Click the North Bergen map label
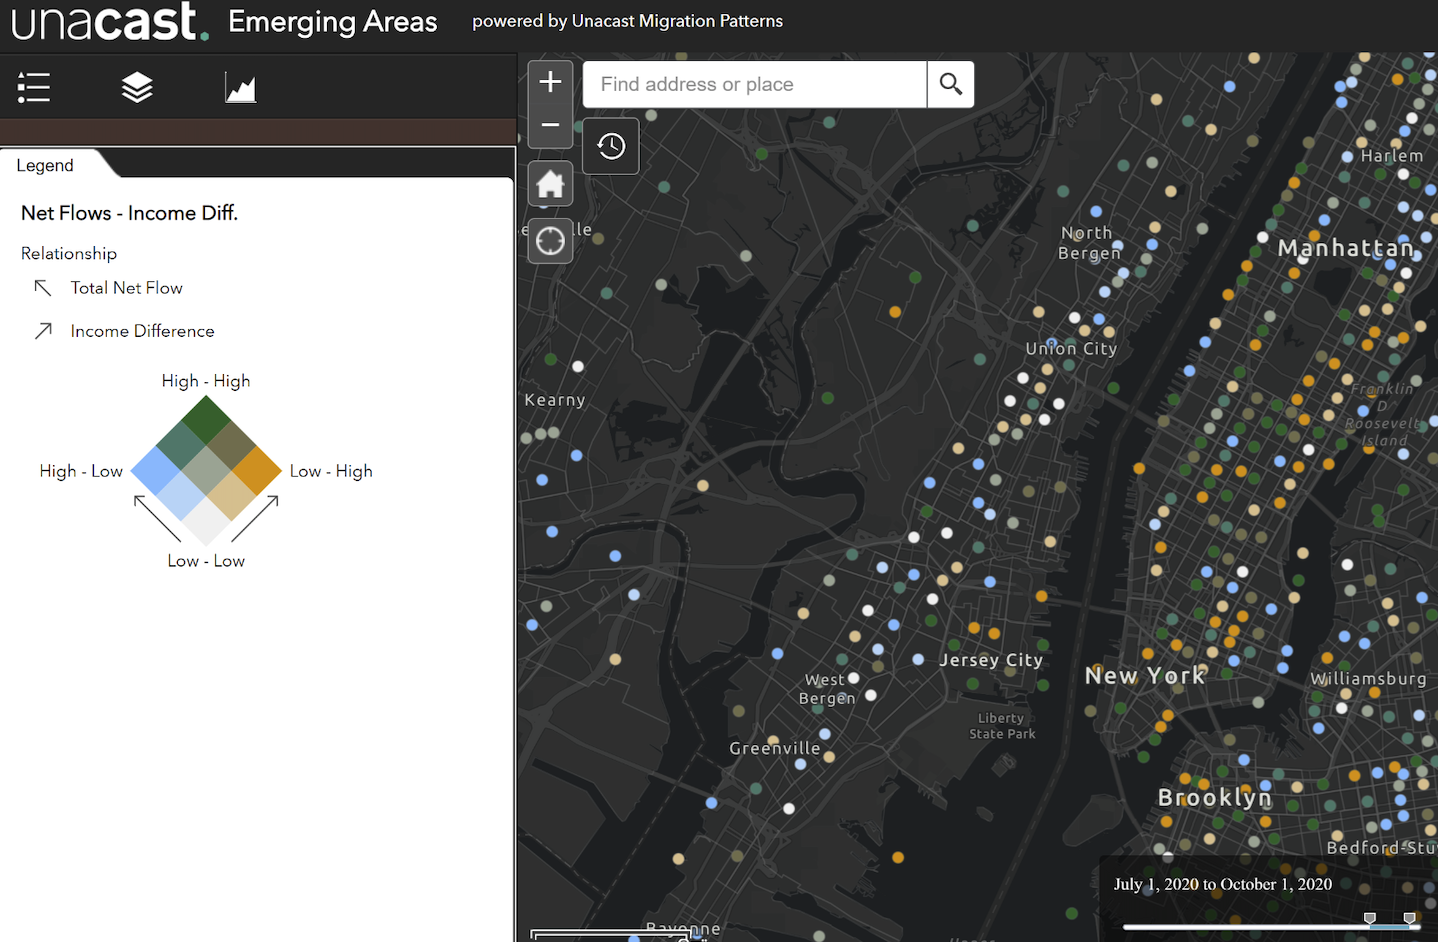Viewport: 1438px width, 942px height. [x=1089, y=243]
